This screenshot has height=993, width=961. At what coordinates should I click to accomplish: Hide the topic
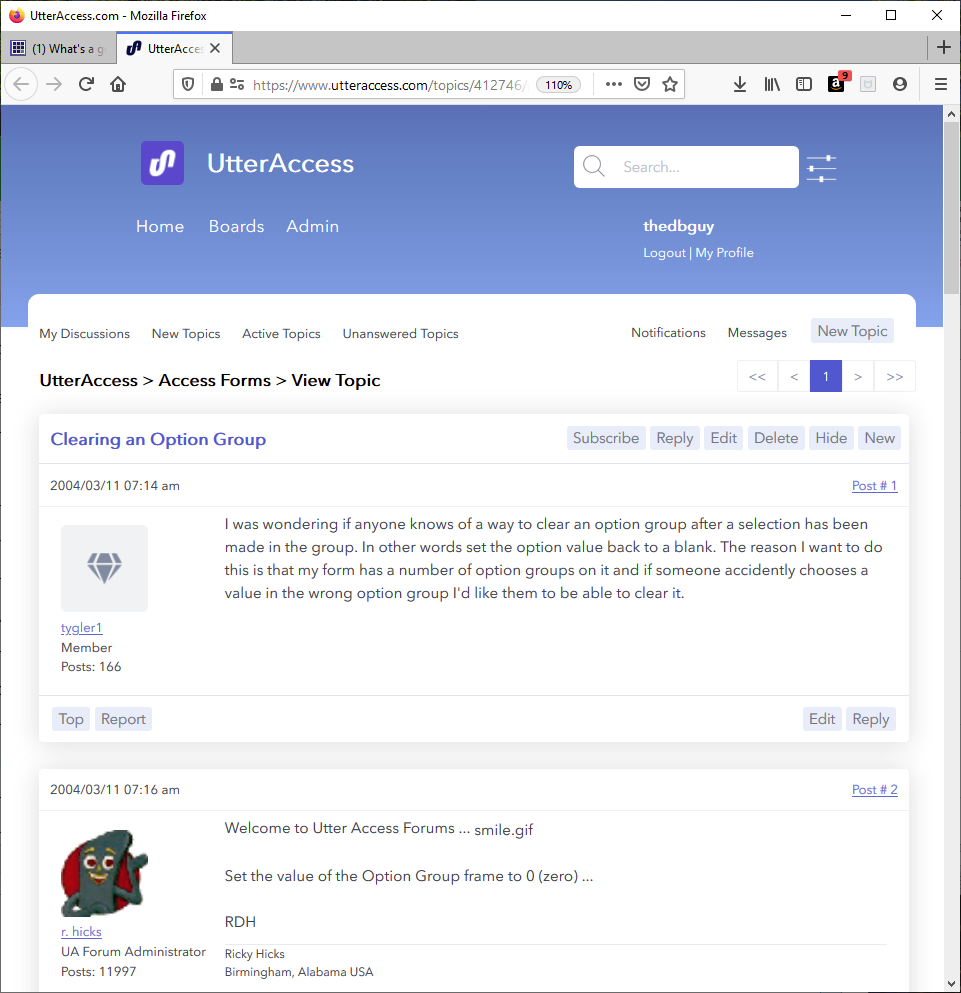pos(831,438)
